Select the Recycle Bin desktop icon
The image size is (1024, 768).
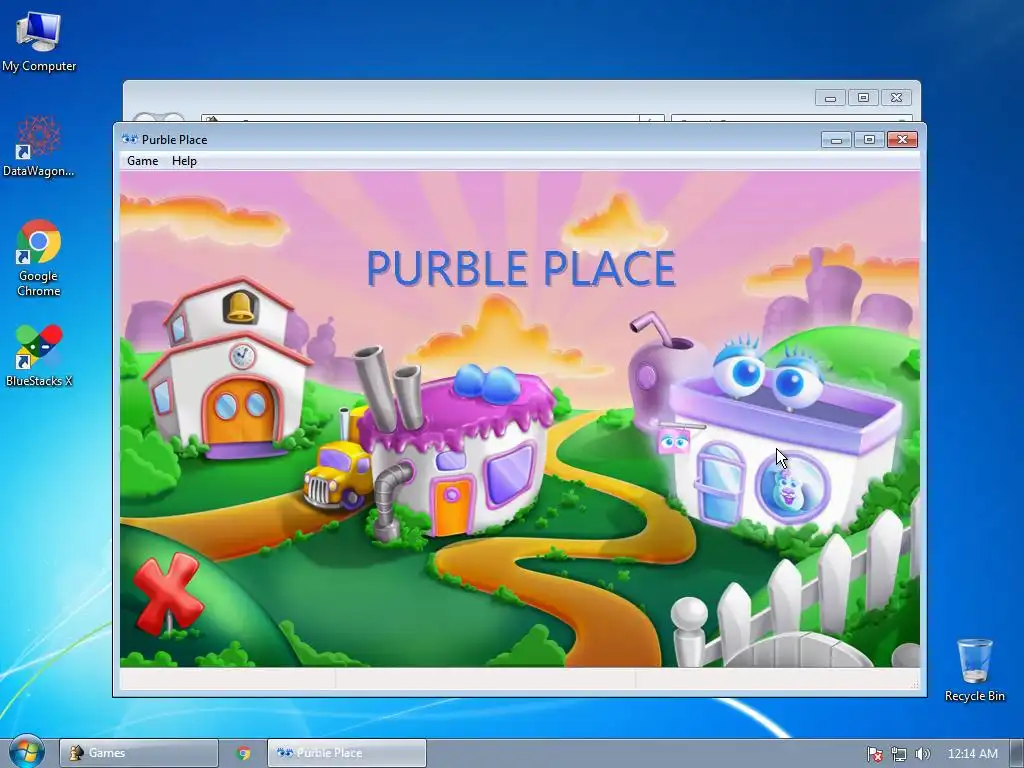click(974, 671)
